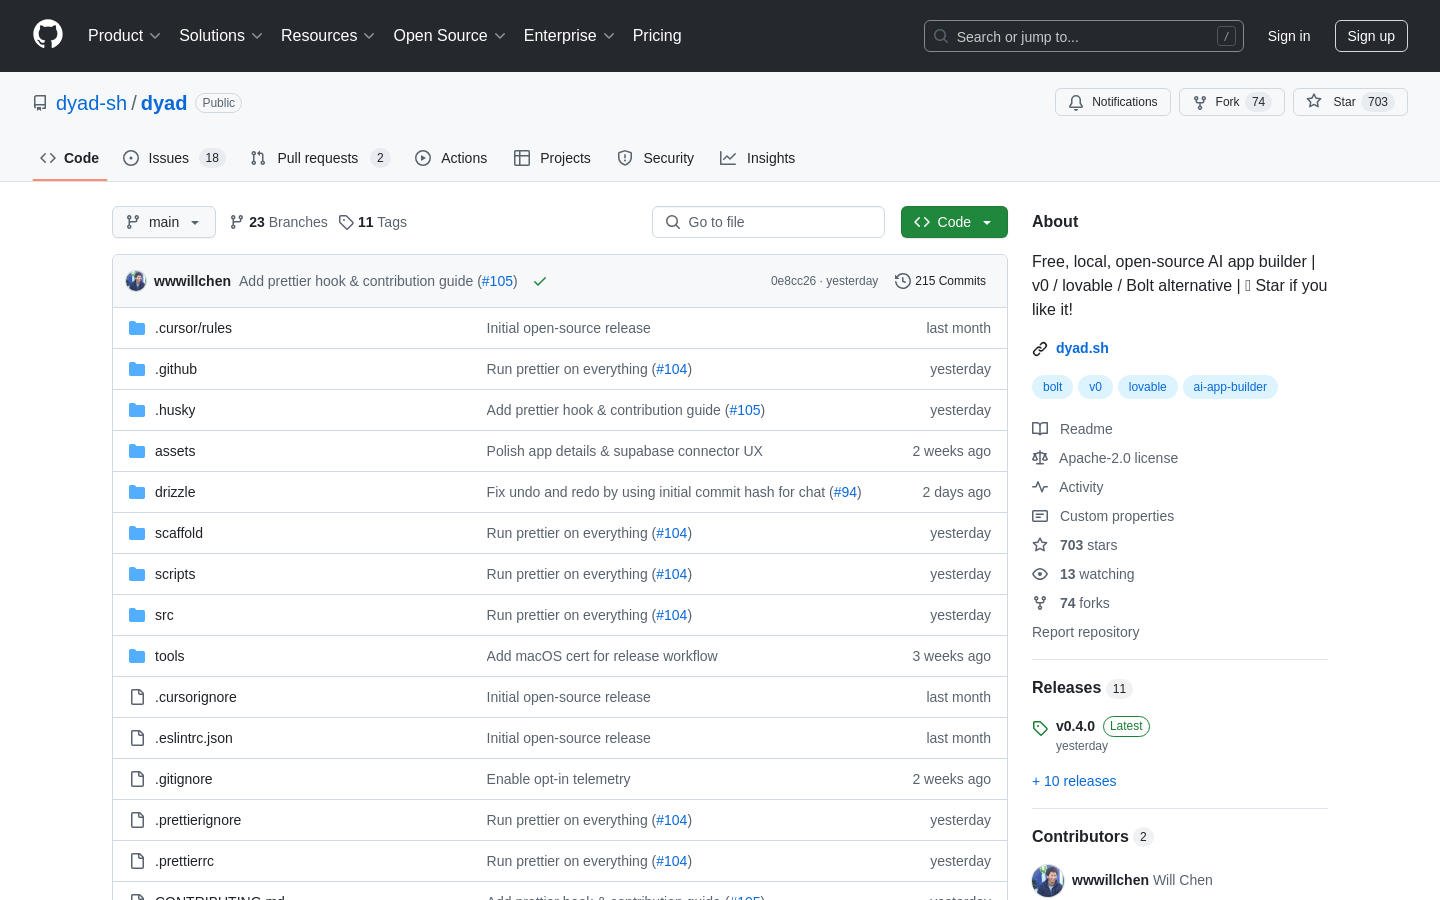Hit the star icon in Star button
Image resolution: width=1440 pixels, height=900 pixels.
pyautogui.click(x=1314, y=102)
